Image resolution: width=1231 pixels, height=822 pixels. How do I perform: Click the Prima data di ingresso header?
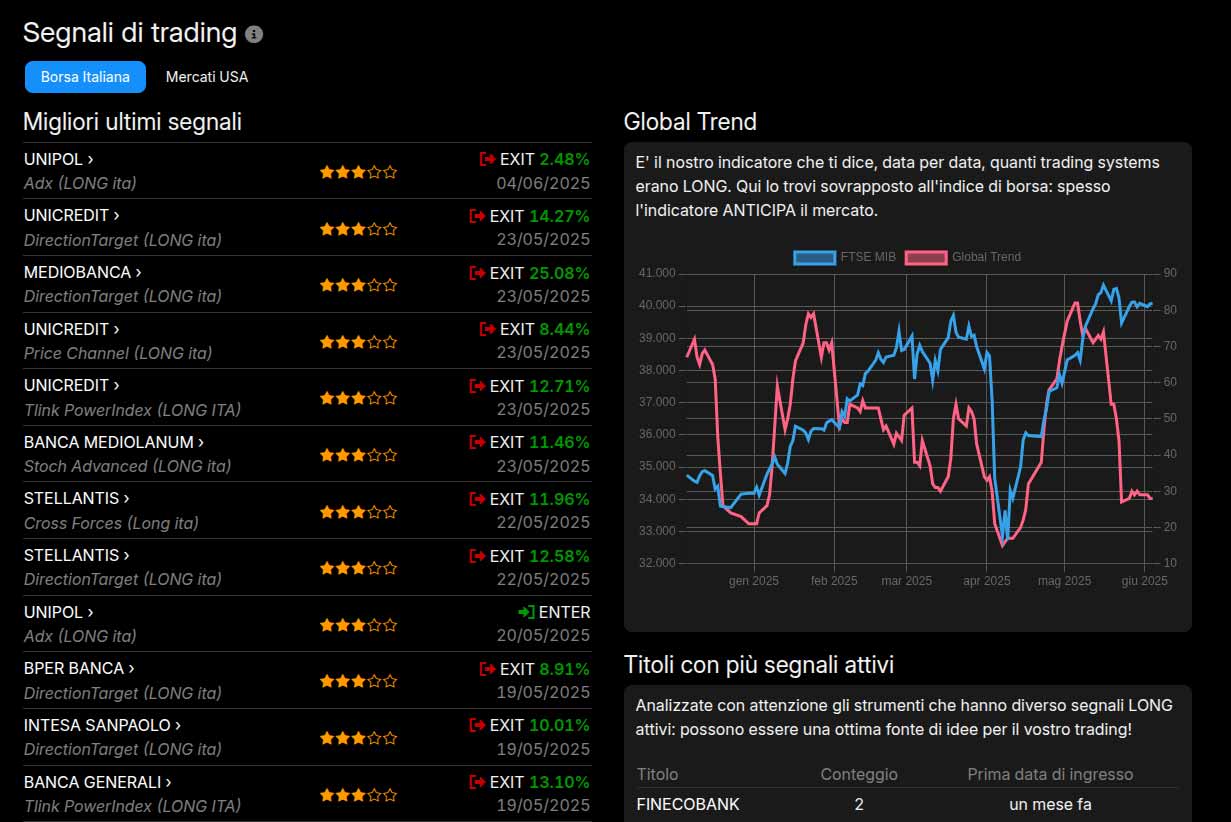pyautogui.click(x=1050, y=774)
